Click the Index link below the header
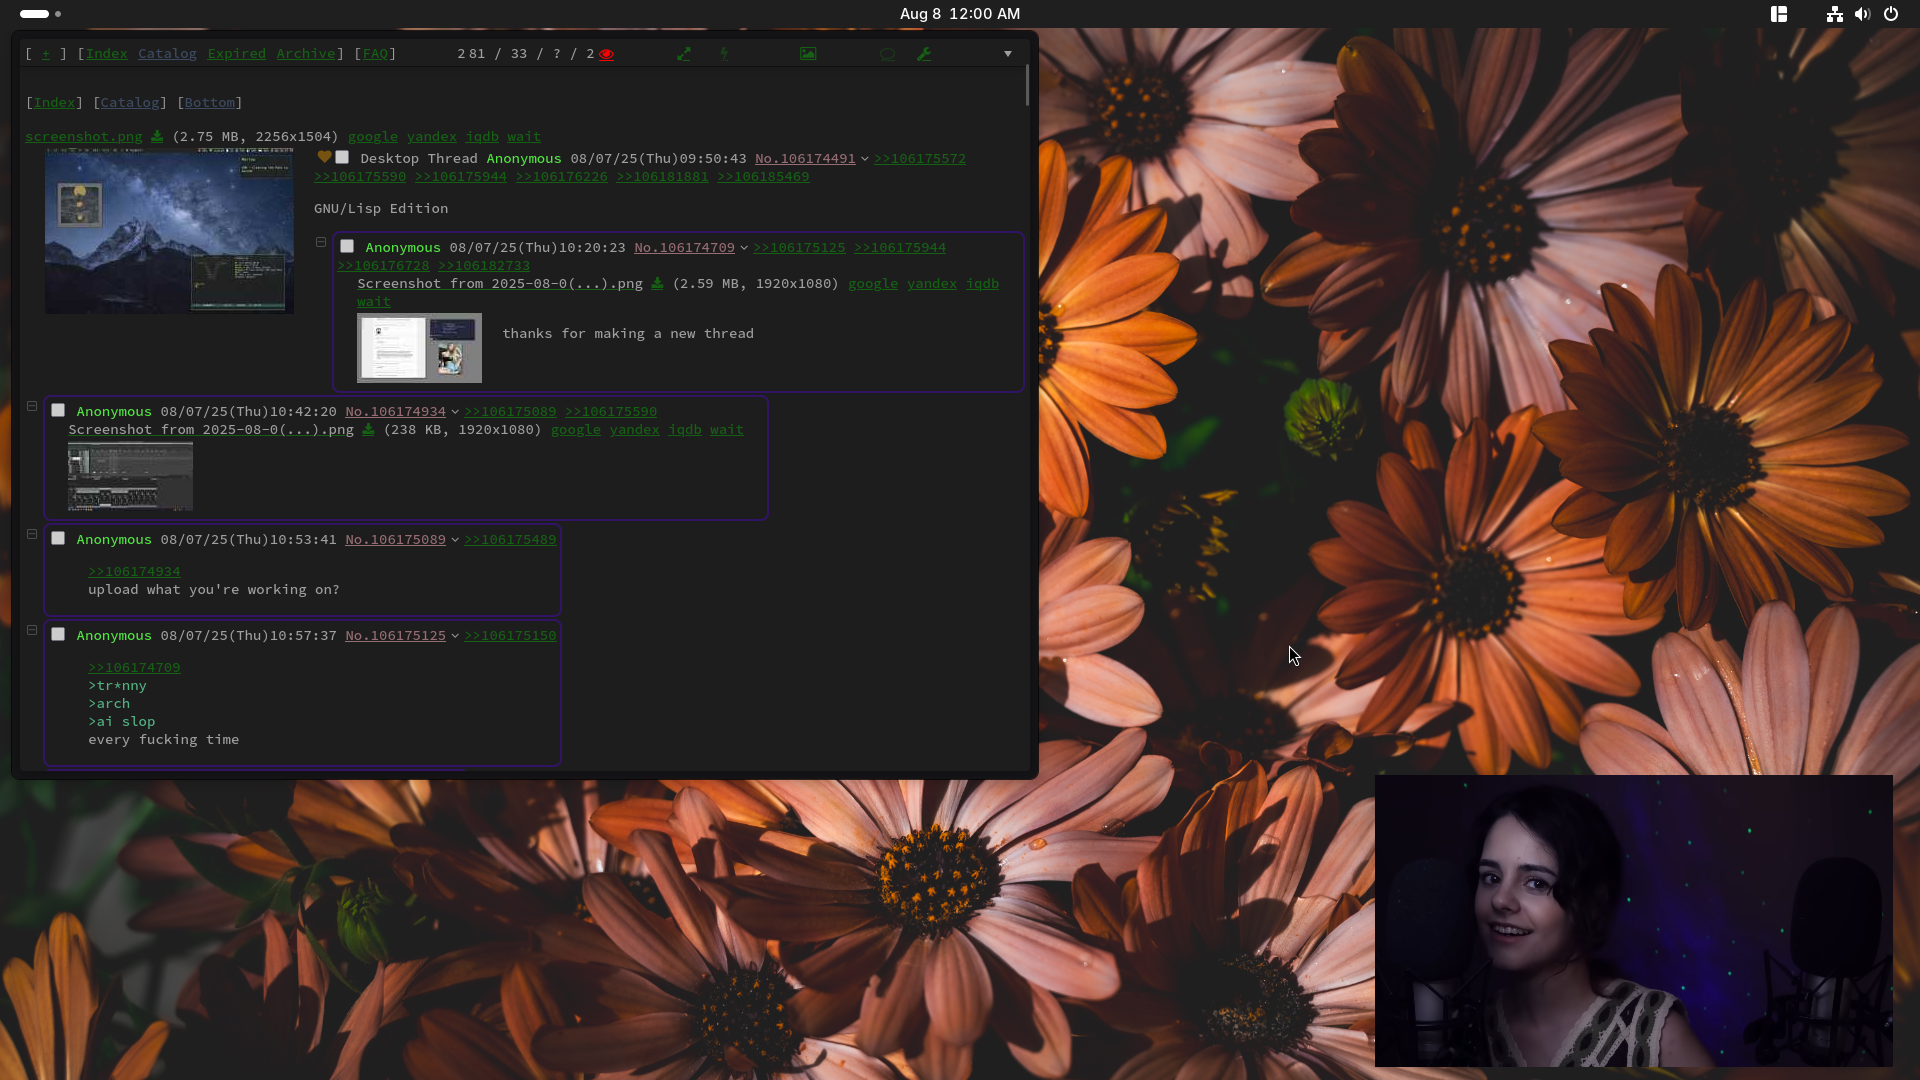 click(54, 102)
